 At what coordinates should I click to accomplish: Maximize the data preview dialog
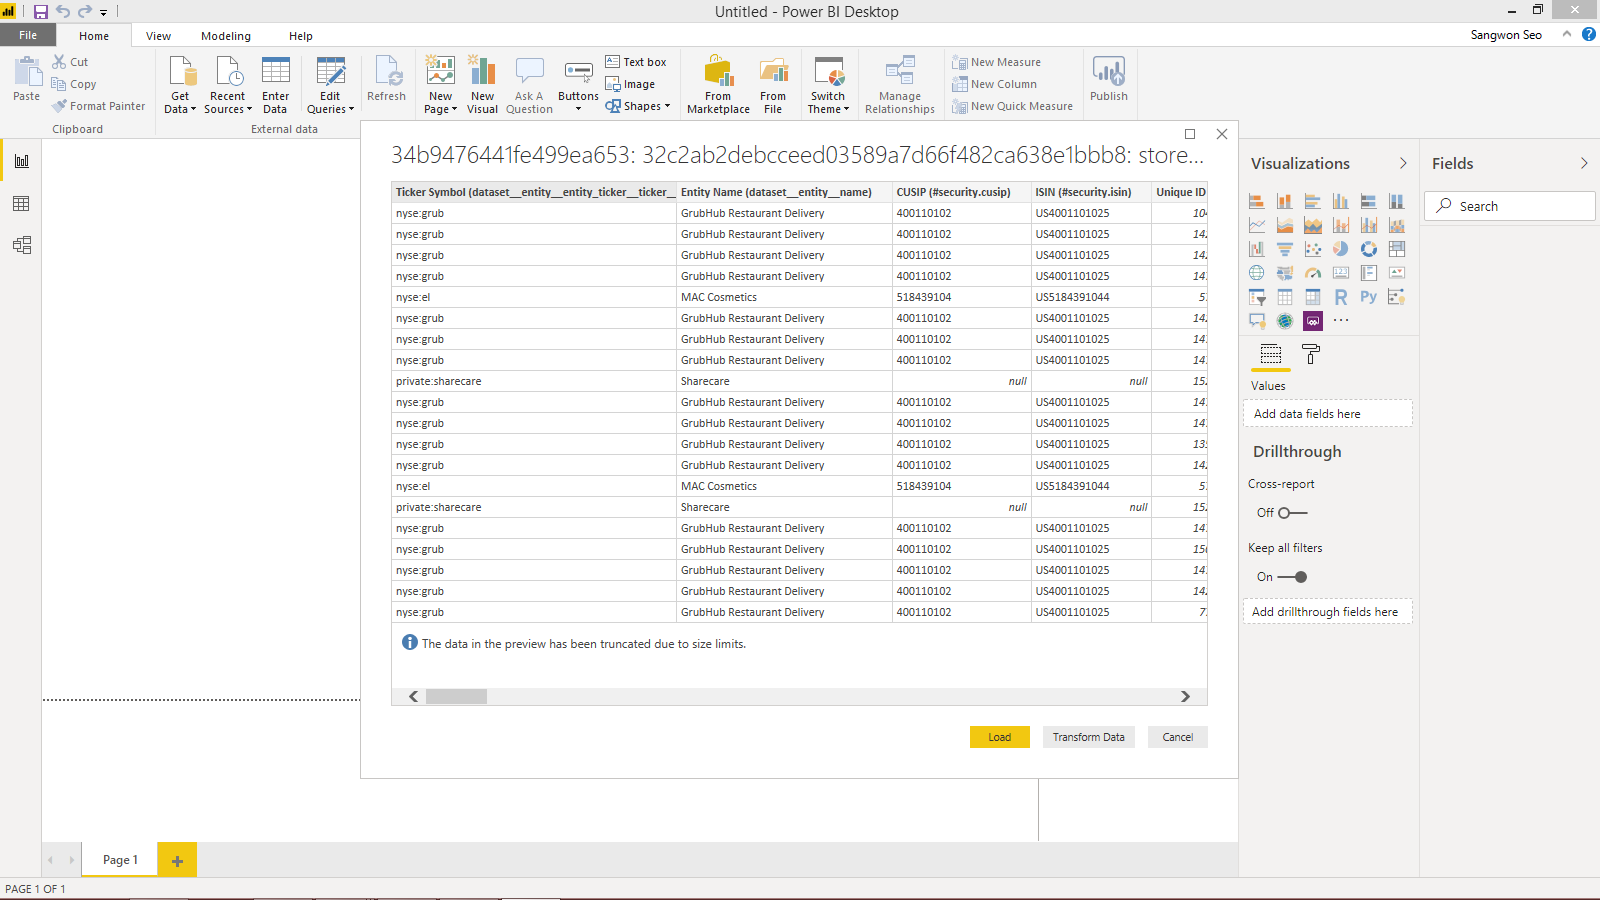tap(1190, 134)
